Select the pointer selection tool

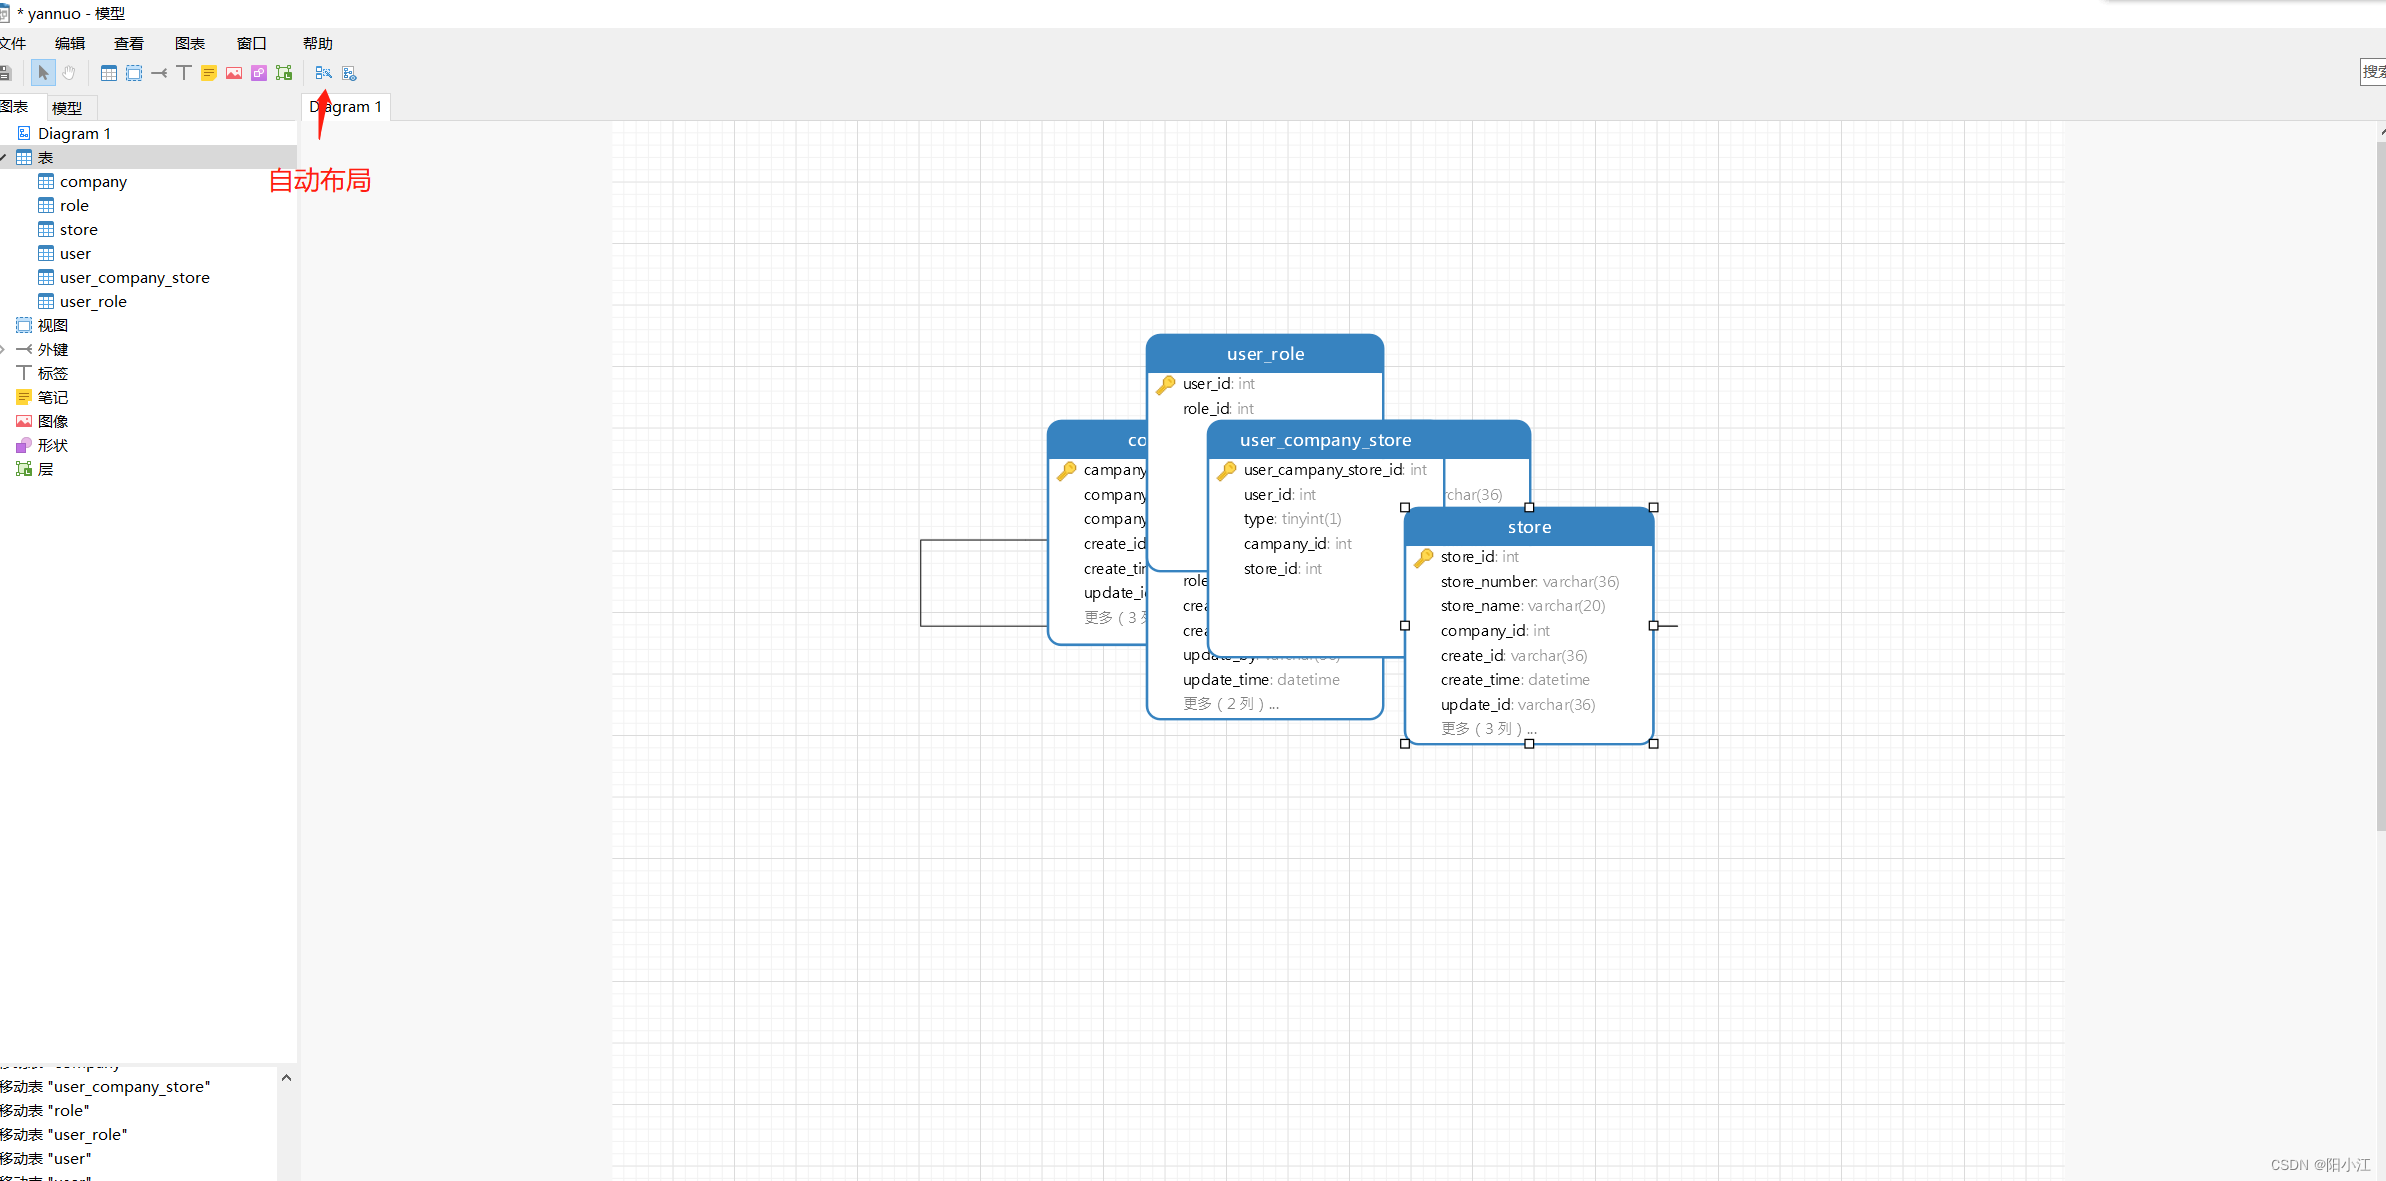click(43, 73)
